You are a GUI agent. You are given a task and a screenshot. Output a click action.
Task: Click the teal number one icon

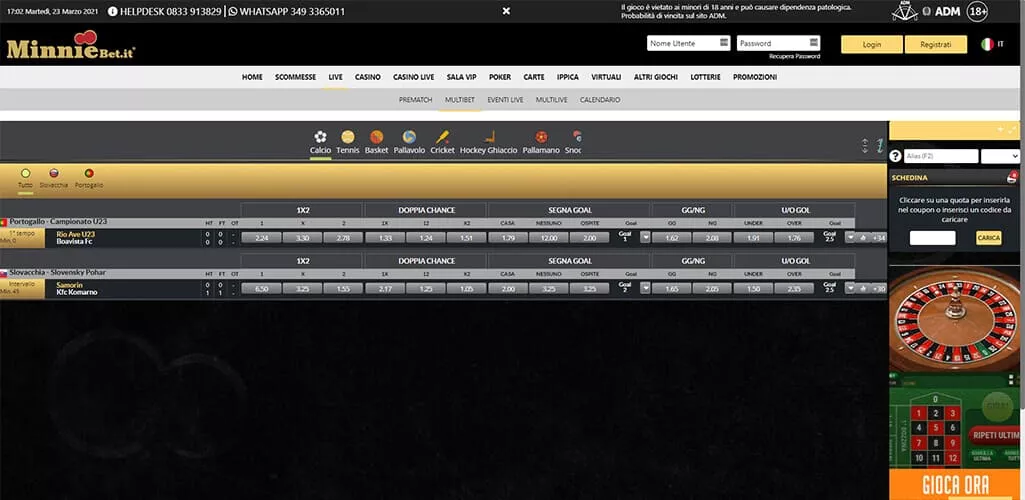(880, 146)
